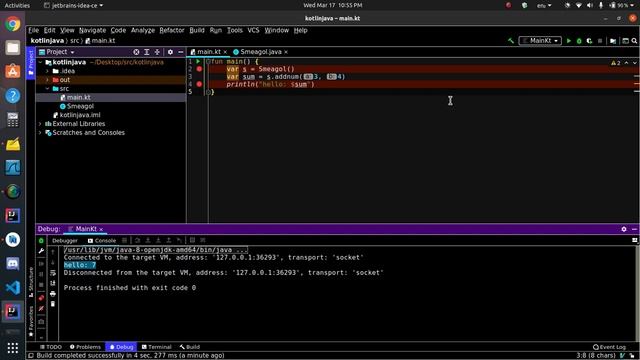Click the Stop square in top toolbar
This screenshot has height=360, width=640.
(x=600, y=41)
